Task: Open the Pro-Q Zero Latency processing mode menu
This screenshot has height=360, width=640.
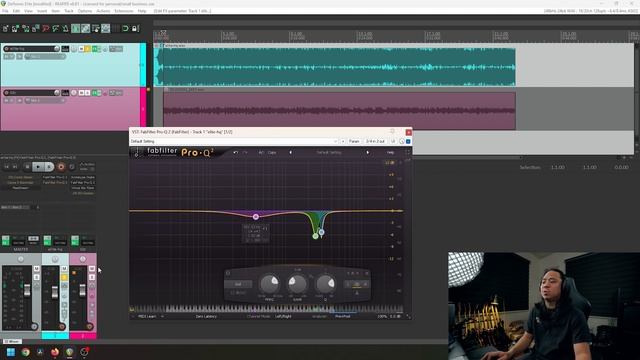Action: pos(206,316)
